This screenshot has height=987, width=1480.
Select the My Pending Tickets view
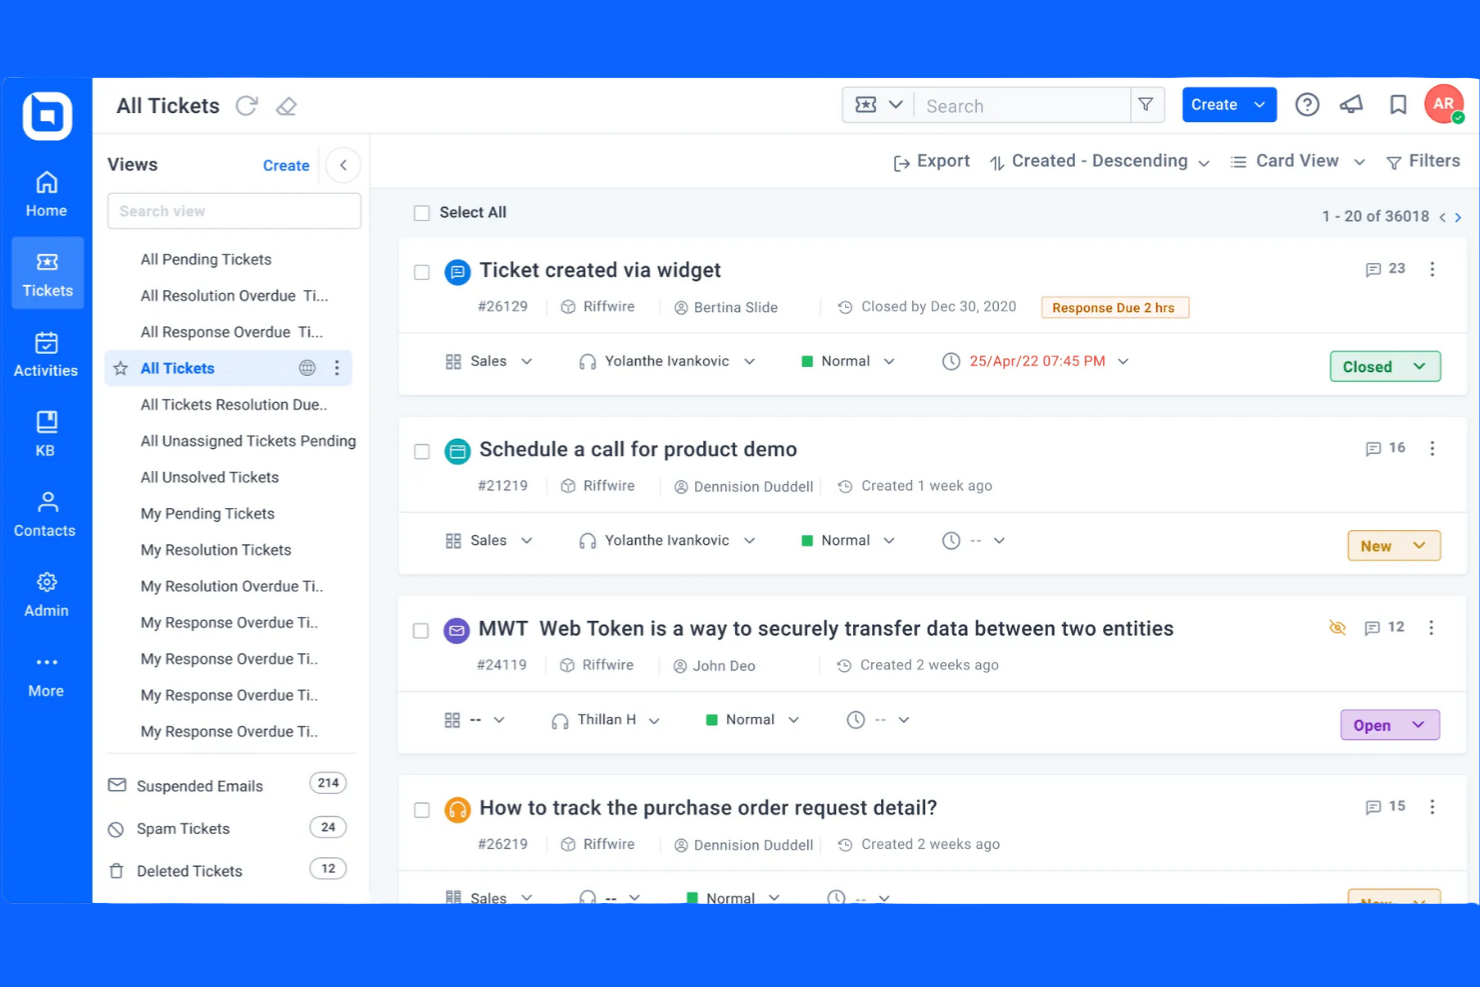pos(207,513)
